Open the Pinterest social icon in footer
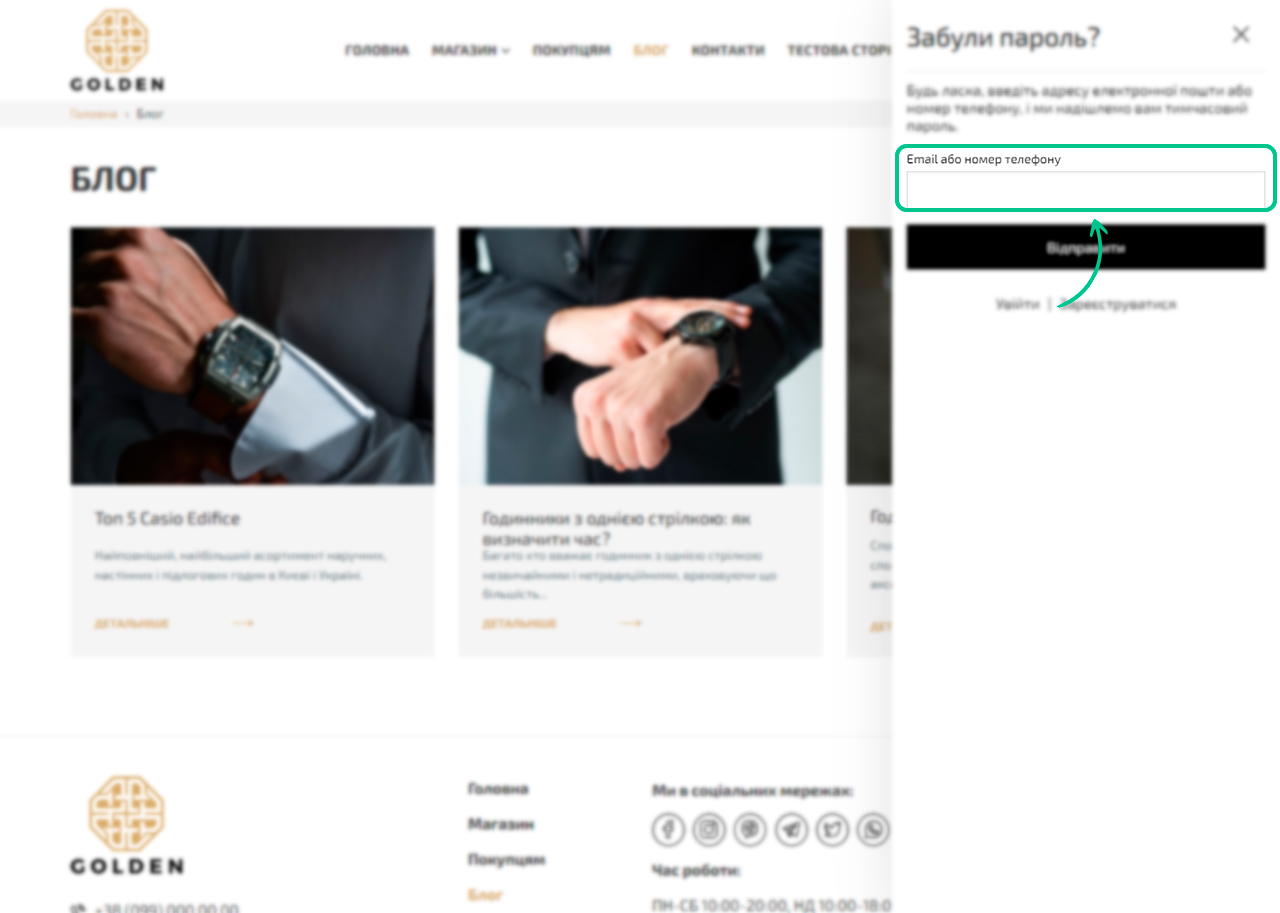The width and height of the screenshot is (1280, 913). click(x=750, y=829)
